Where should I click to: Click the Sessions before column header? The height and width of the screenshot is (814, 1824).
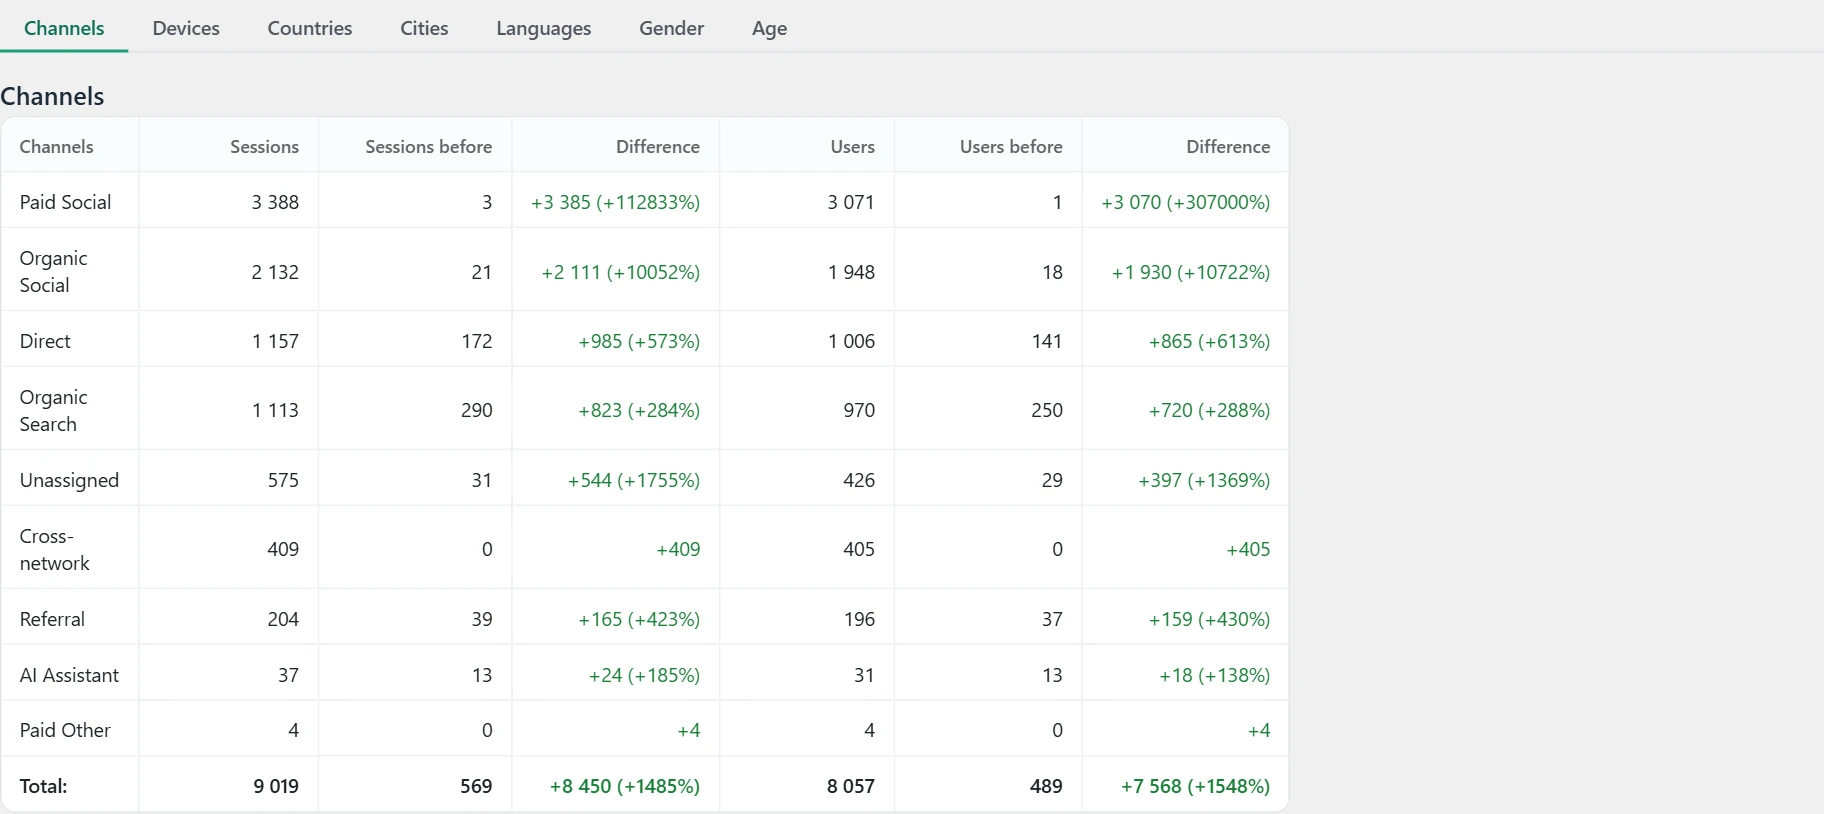click(428, 146)
